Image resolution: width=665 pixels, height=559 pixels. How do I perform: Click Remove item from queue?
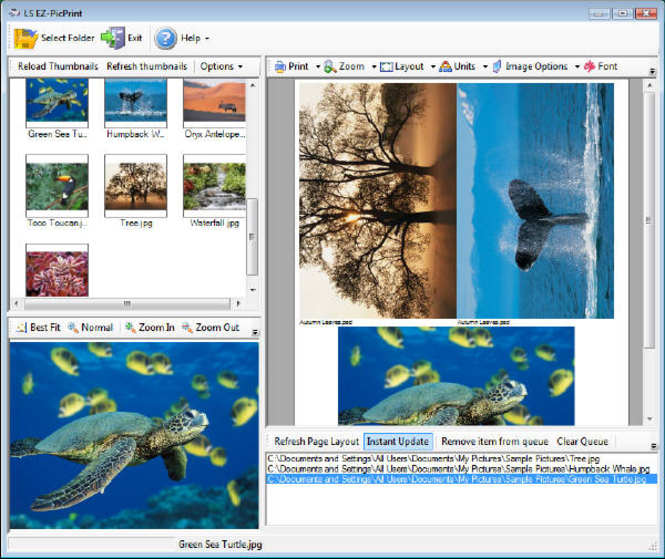tap(495, 442)
